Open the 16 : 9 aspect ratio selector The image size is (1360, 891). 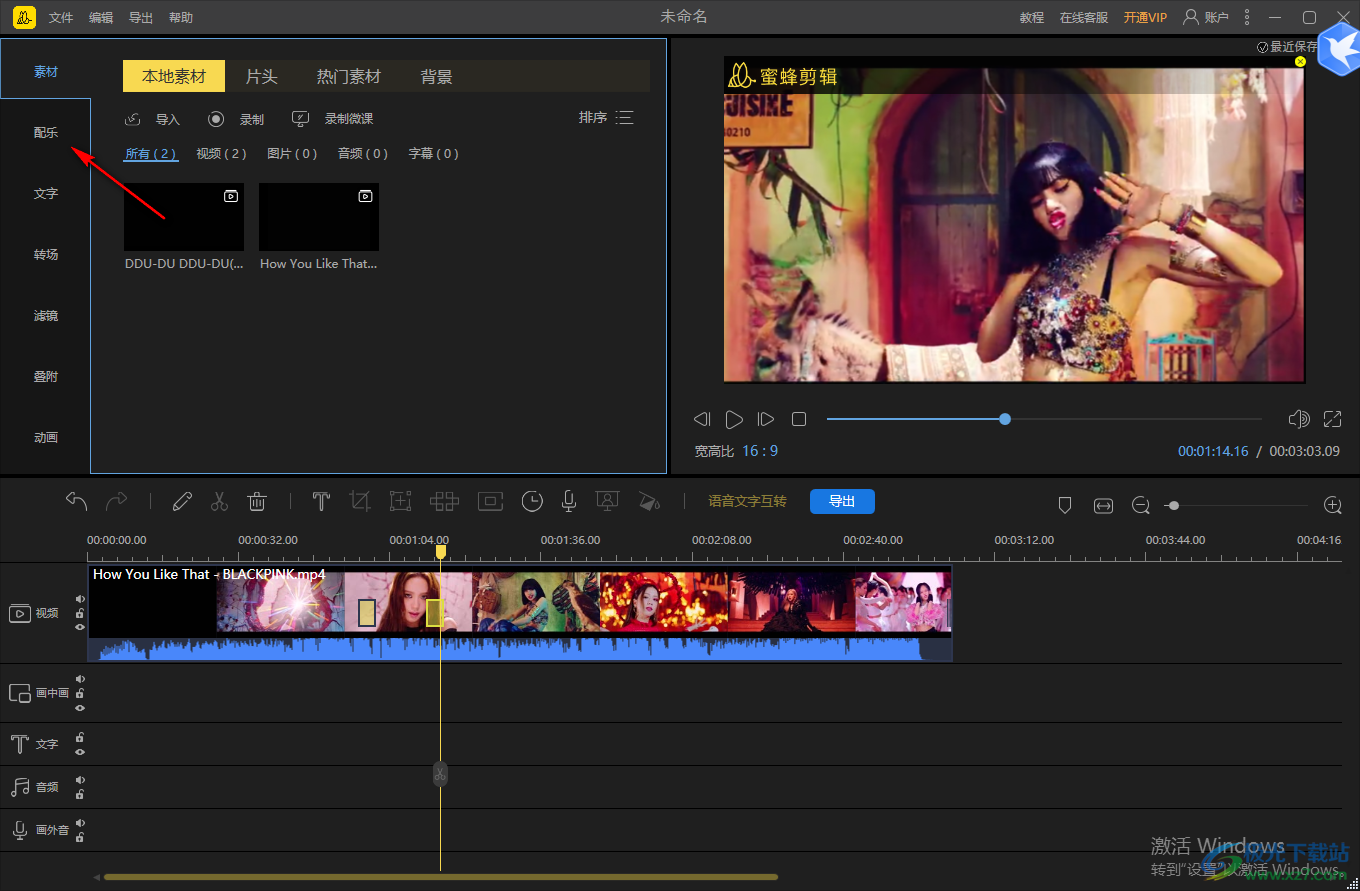(760, 451)
